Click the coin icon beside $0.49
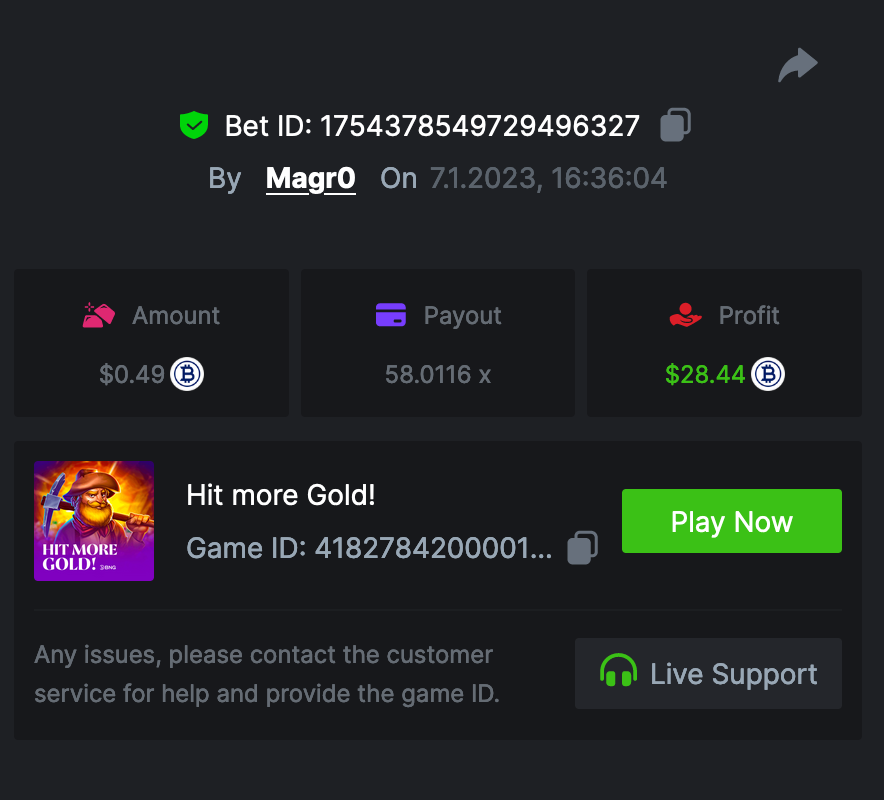The width and height of the screenshot is (884, 800). 187,374
